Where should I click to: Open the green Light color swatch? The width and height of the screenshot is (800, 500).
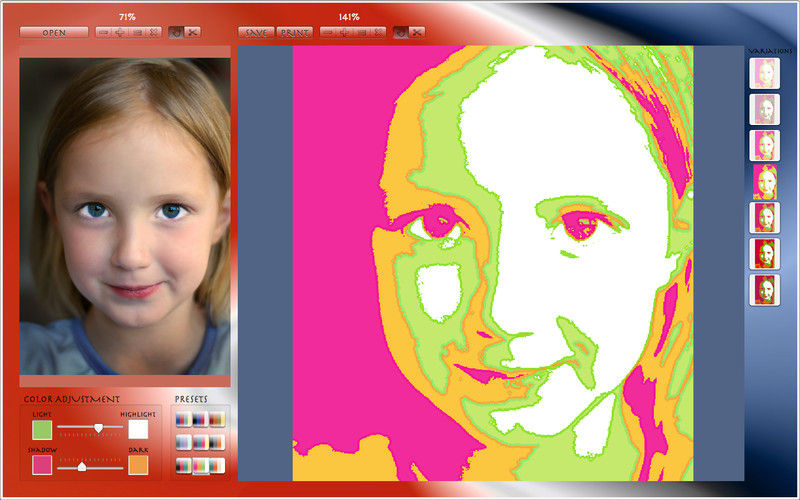[x=42, y=430]
